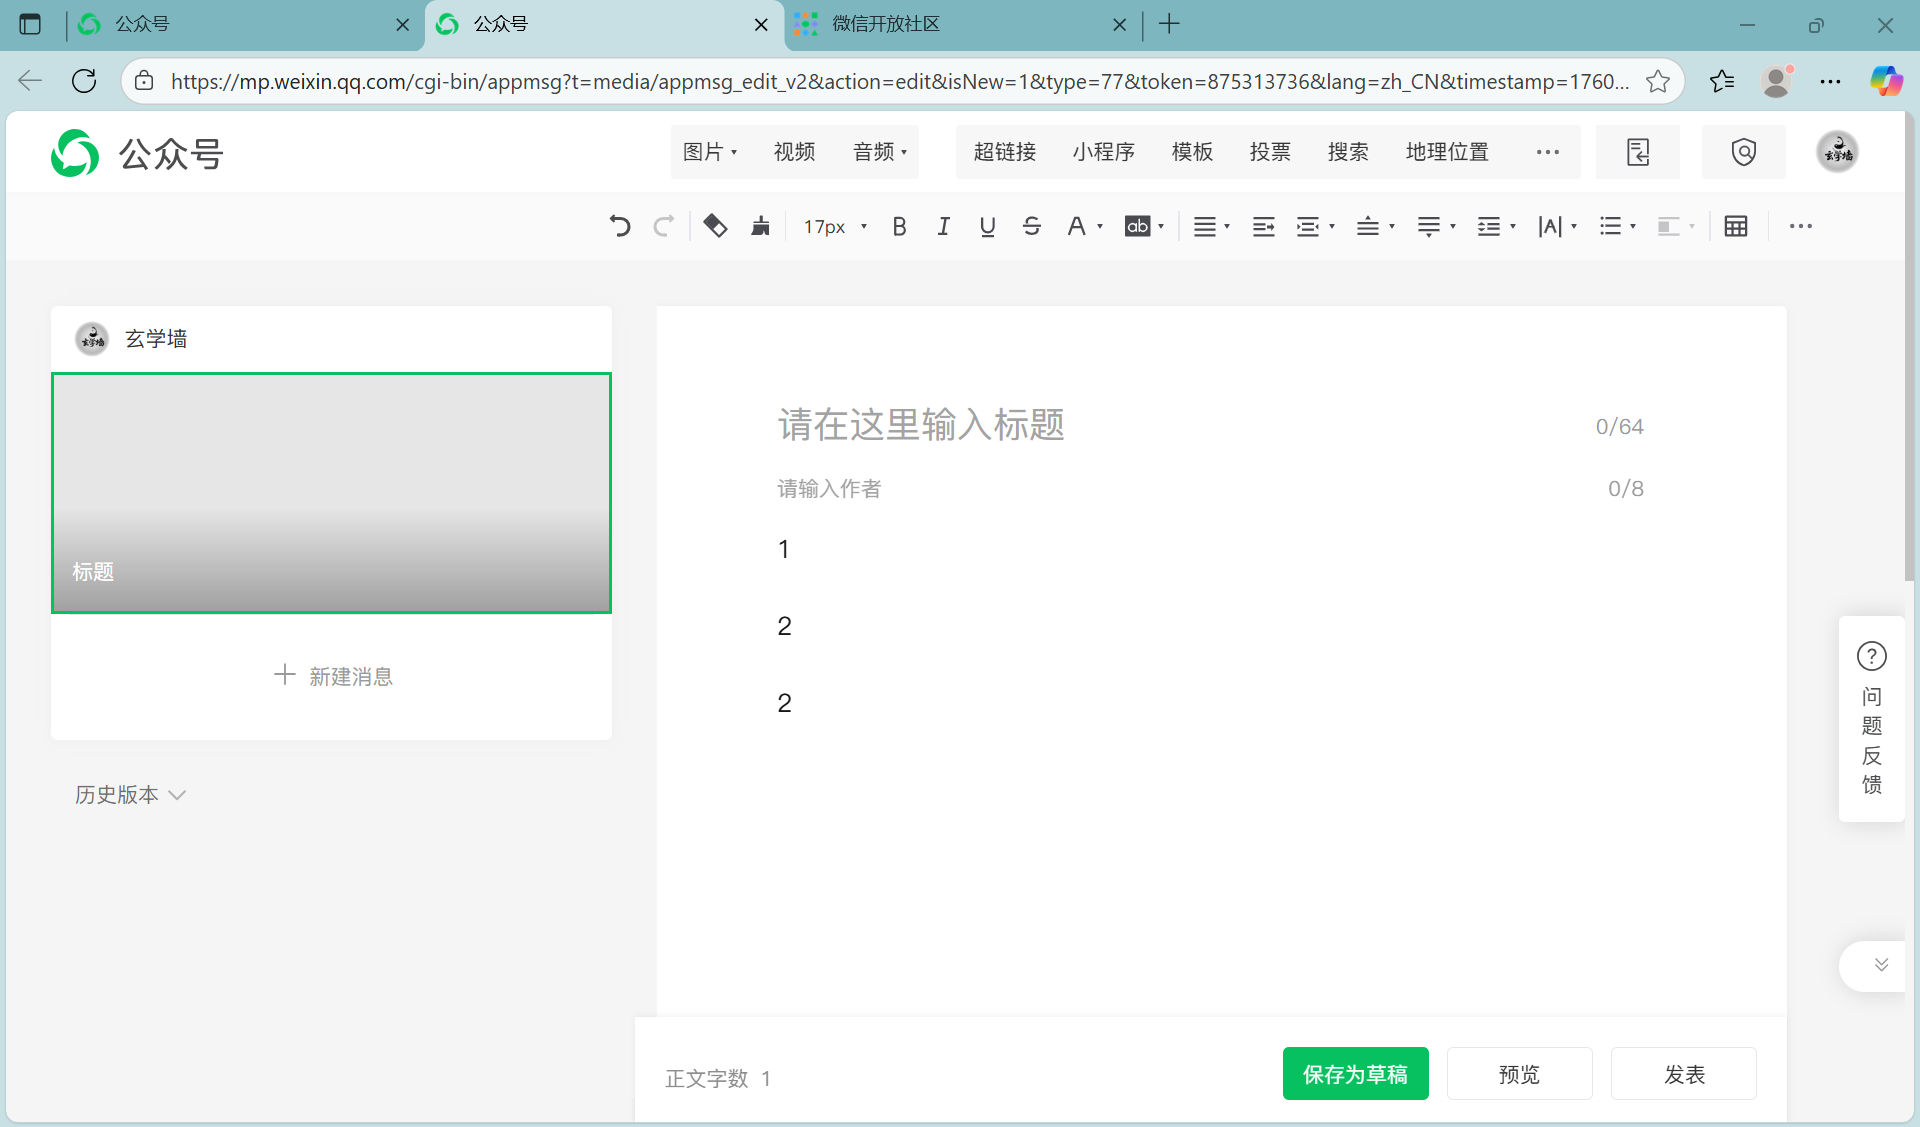
Task: Click the clear formatting eraser icon
Action: [715, 226]
